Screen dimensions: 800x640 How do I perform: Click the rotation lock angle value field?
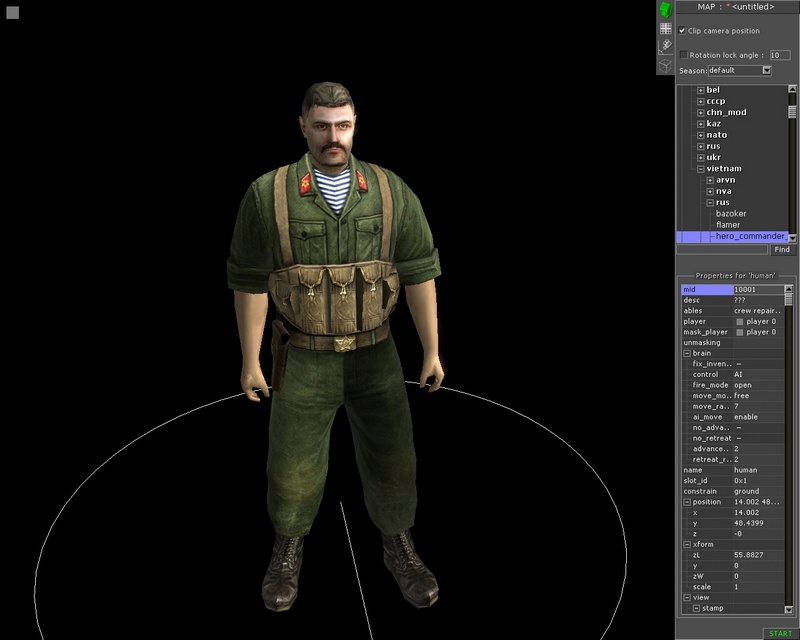780,55
